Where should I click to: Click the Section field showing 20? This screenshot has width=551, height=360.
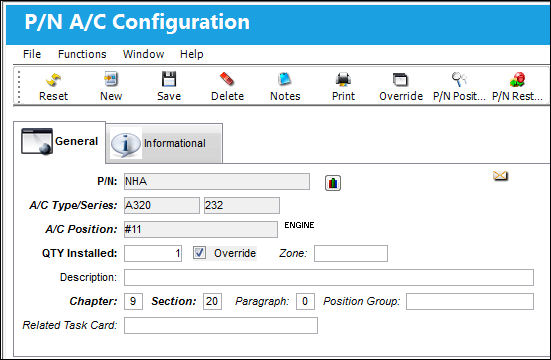(212, 301)
